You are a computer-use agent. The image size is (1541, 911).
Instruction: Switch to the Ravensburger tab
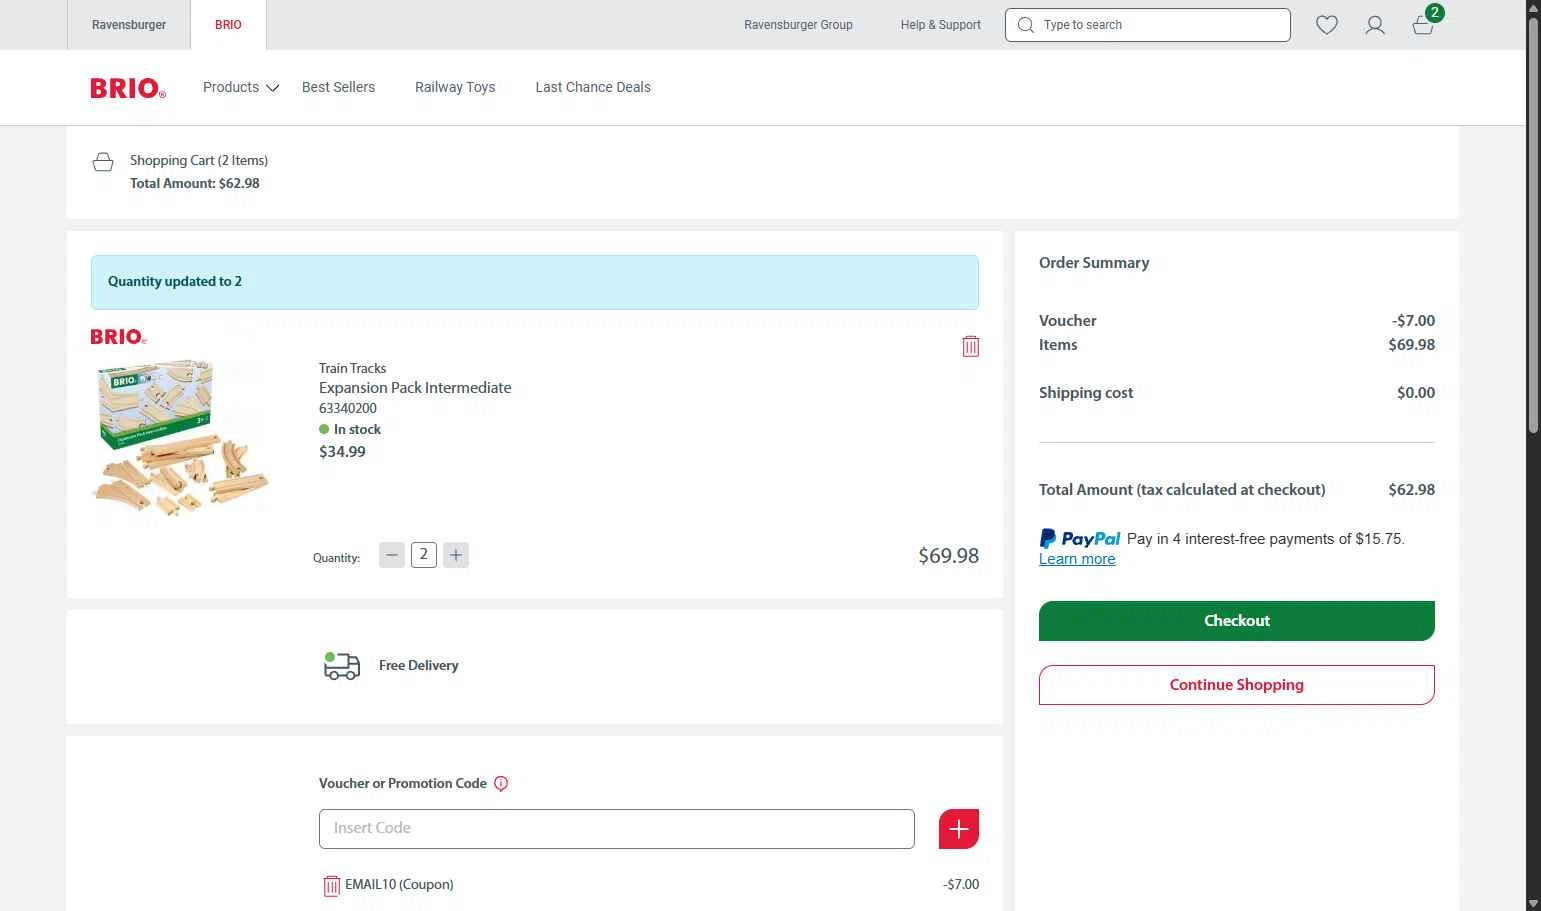click(x=129, y=25)
